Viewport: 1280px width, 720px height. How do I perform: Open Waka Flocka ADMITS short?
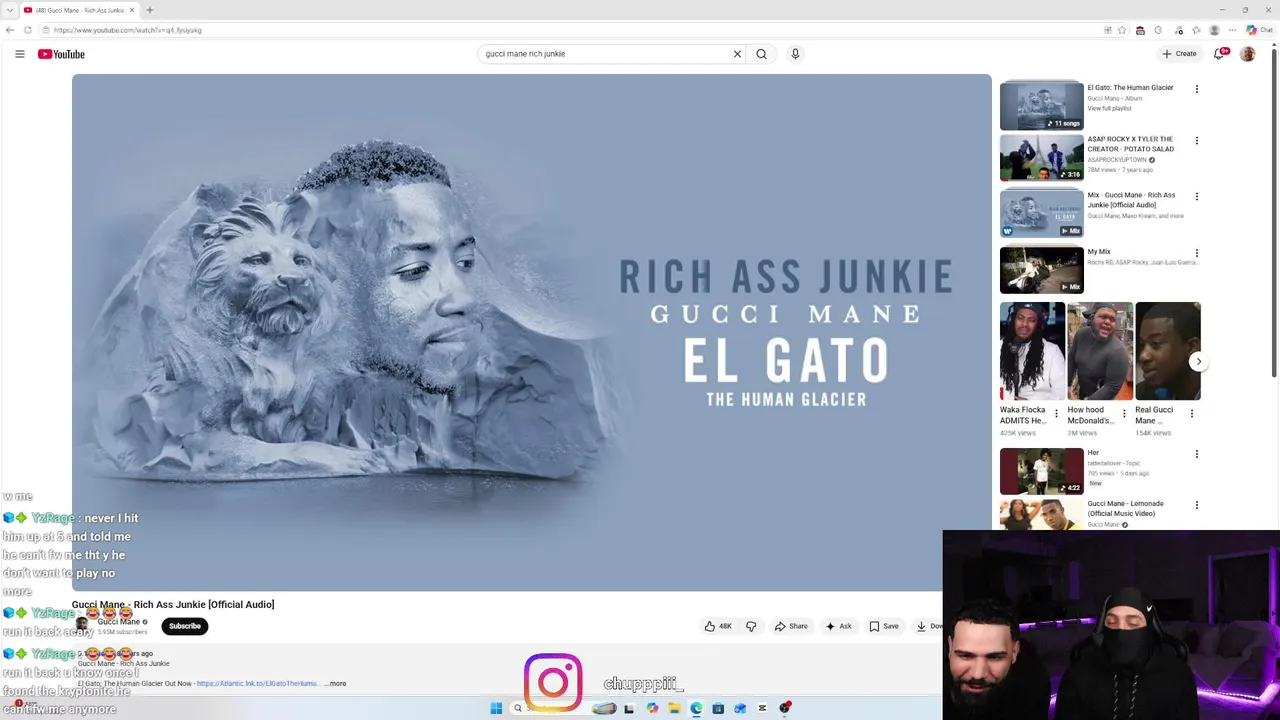[x=1032, y=351]
